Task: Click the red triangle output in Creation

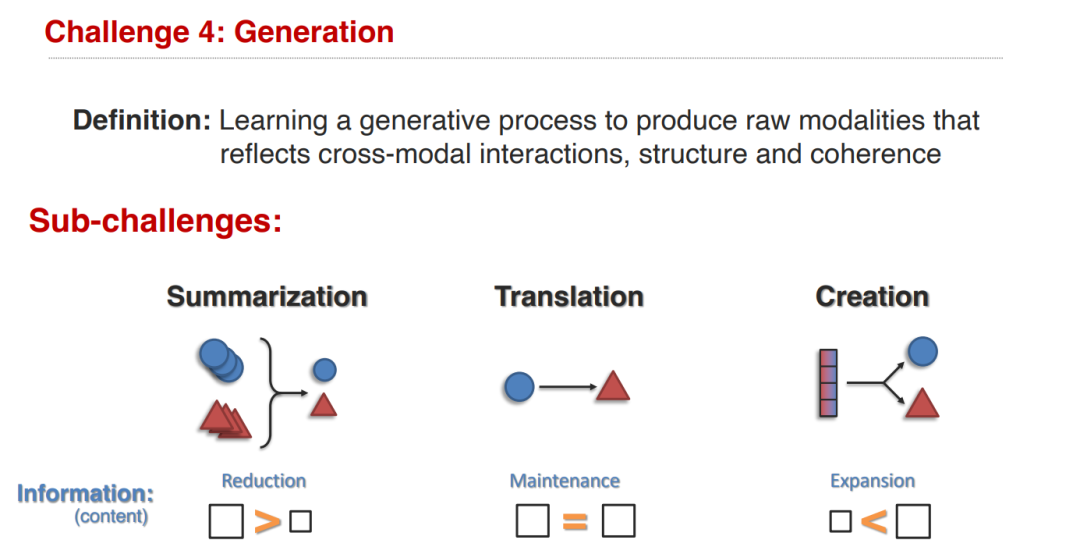Action: click(x=922, y=403)
